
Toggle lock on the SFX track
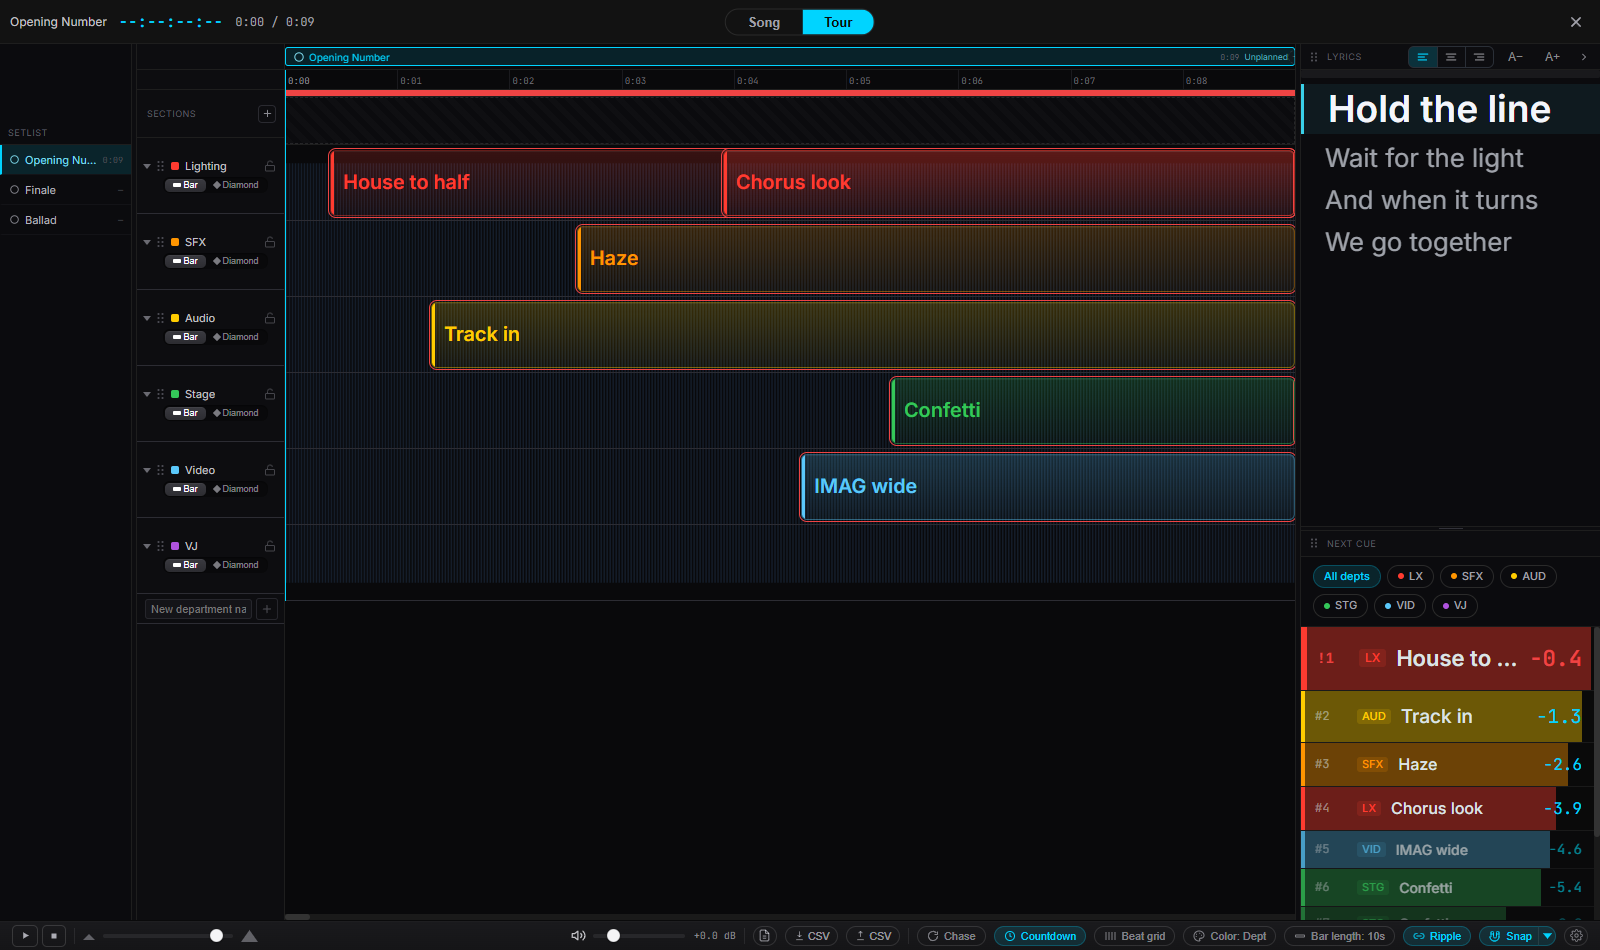tap(270, 242)
